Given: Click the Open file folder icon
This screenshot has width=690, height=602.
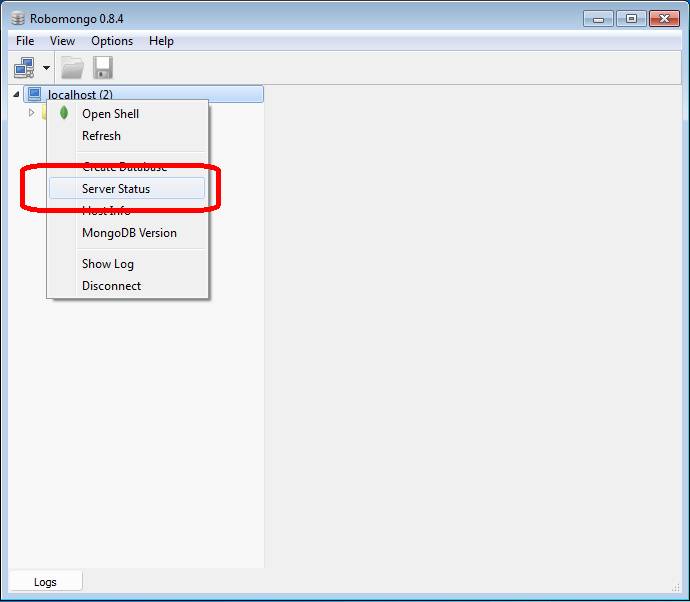Looking at the screenshot, I should coord(72,68).
